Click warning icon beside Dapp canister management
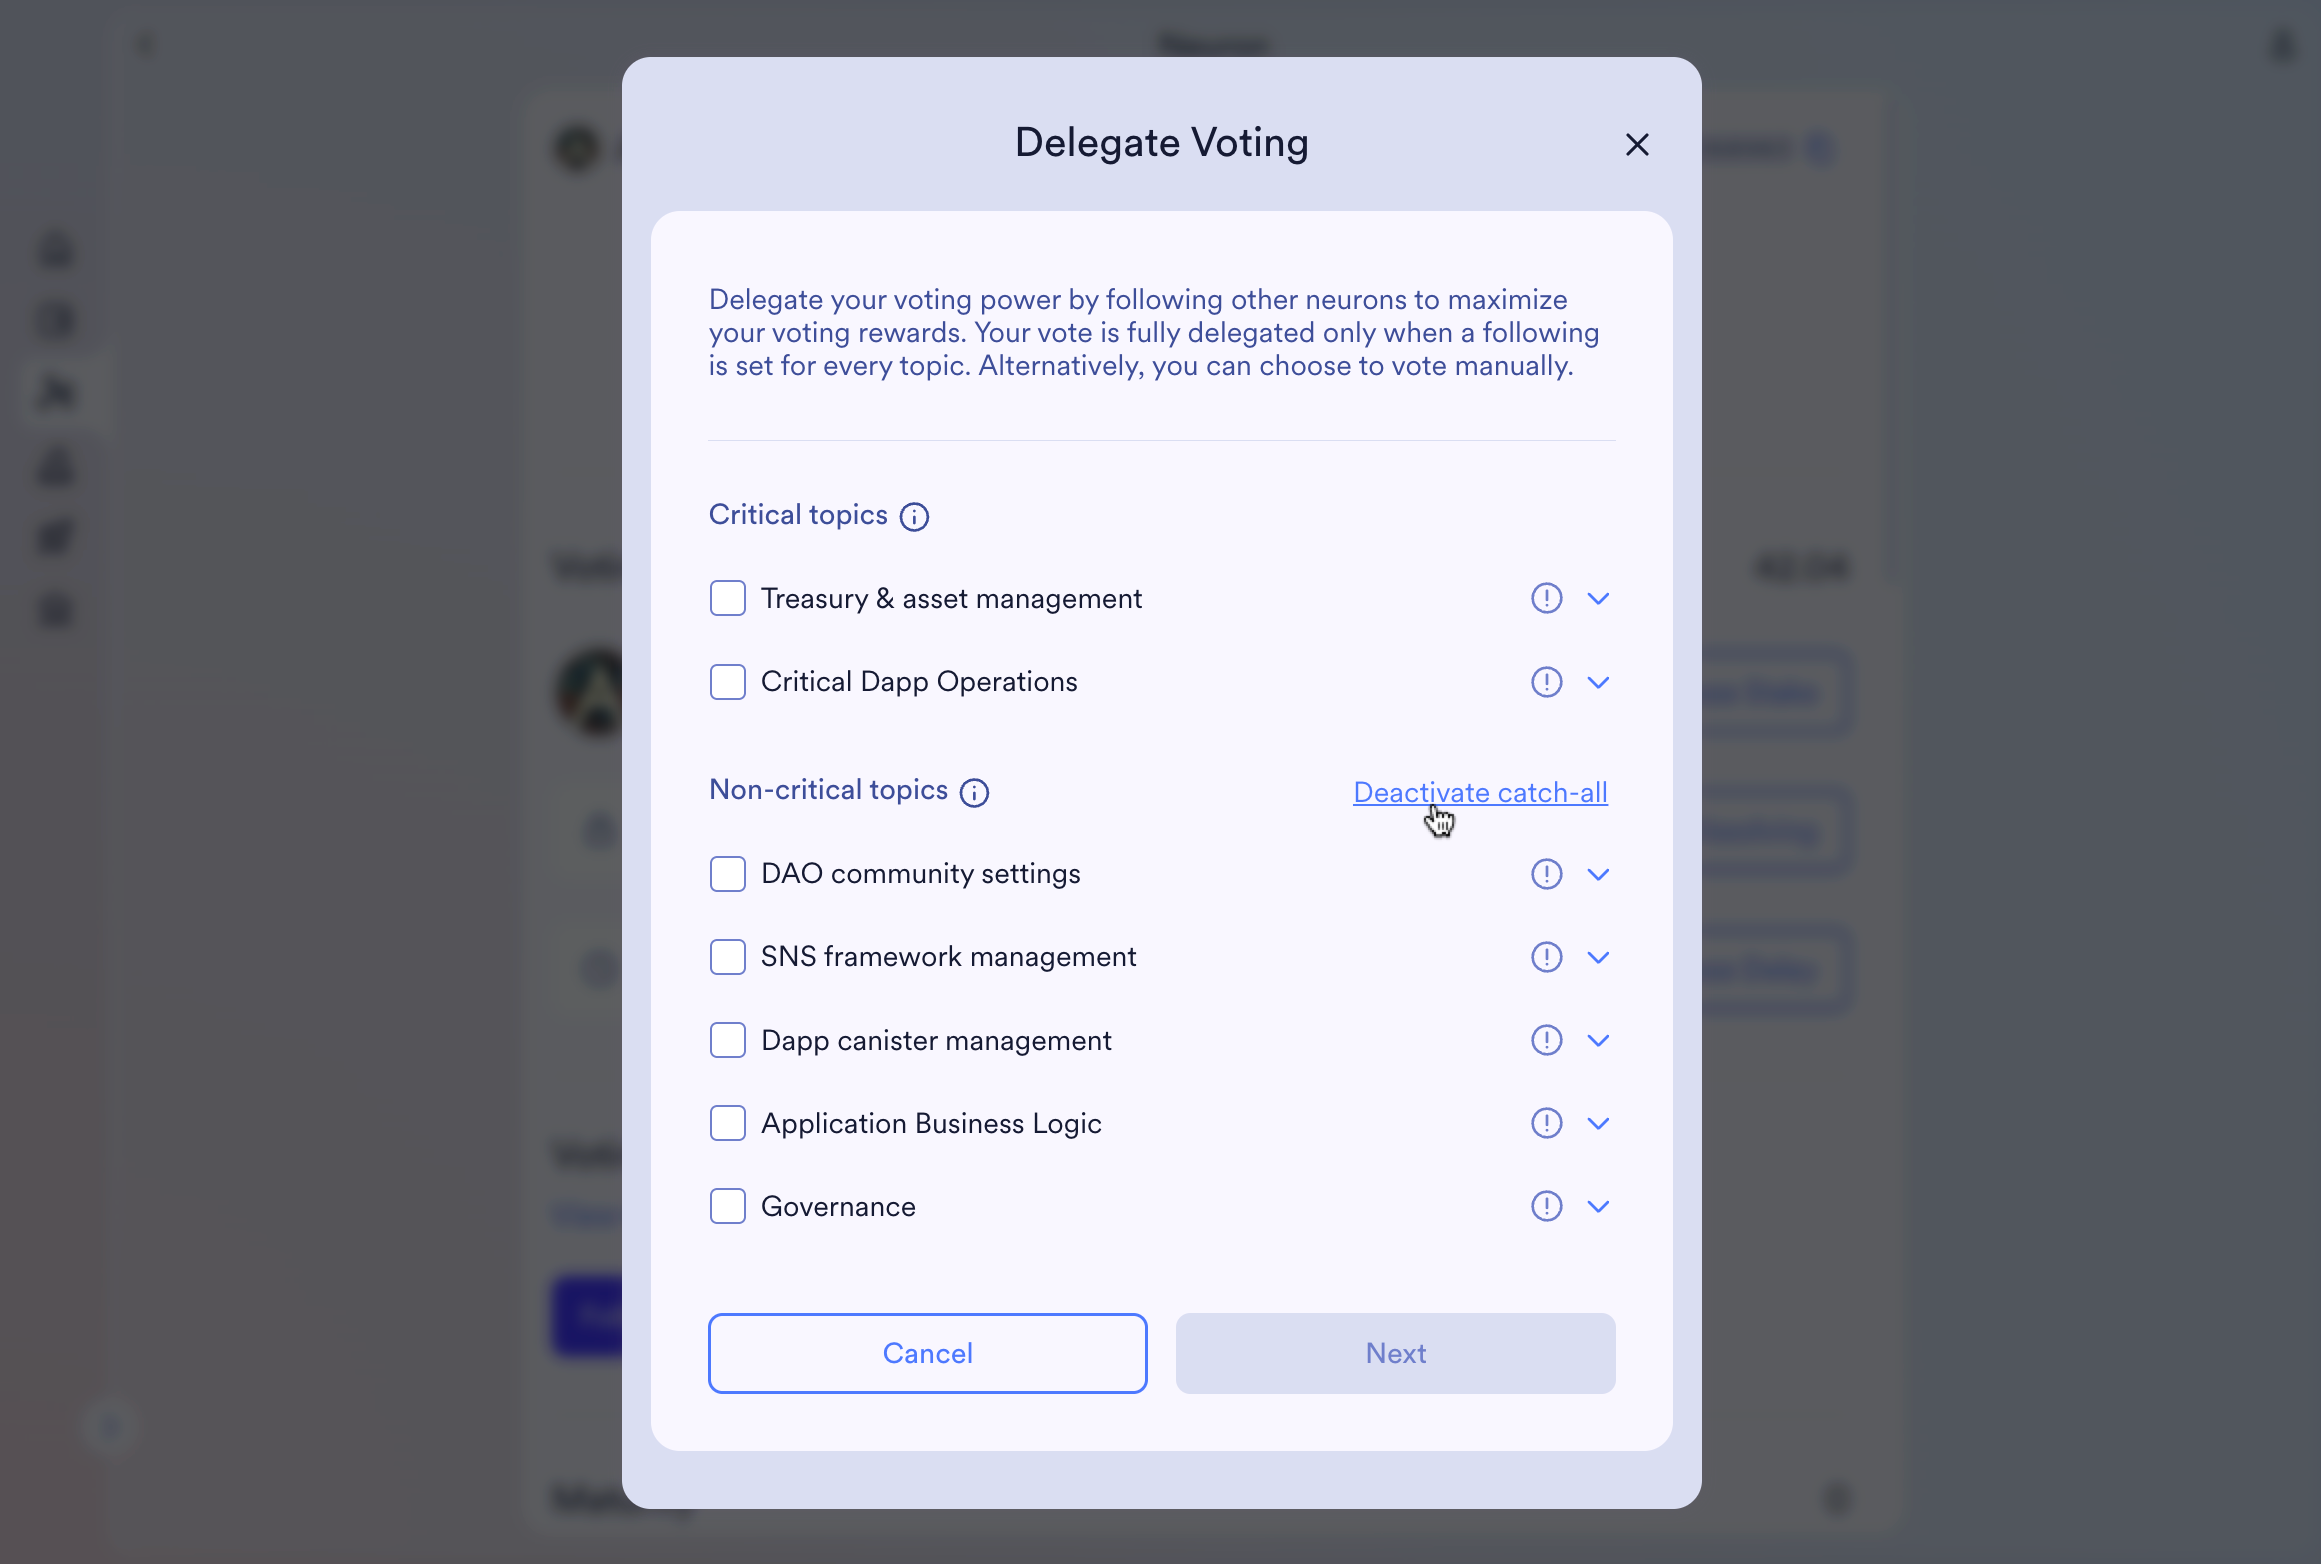Screen dimensions: 2321x1564 click(1546, 1040)
